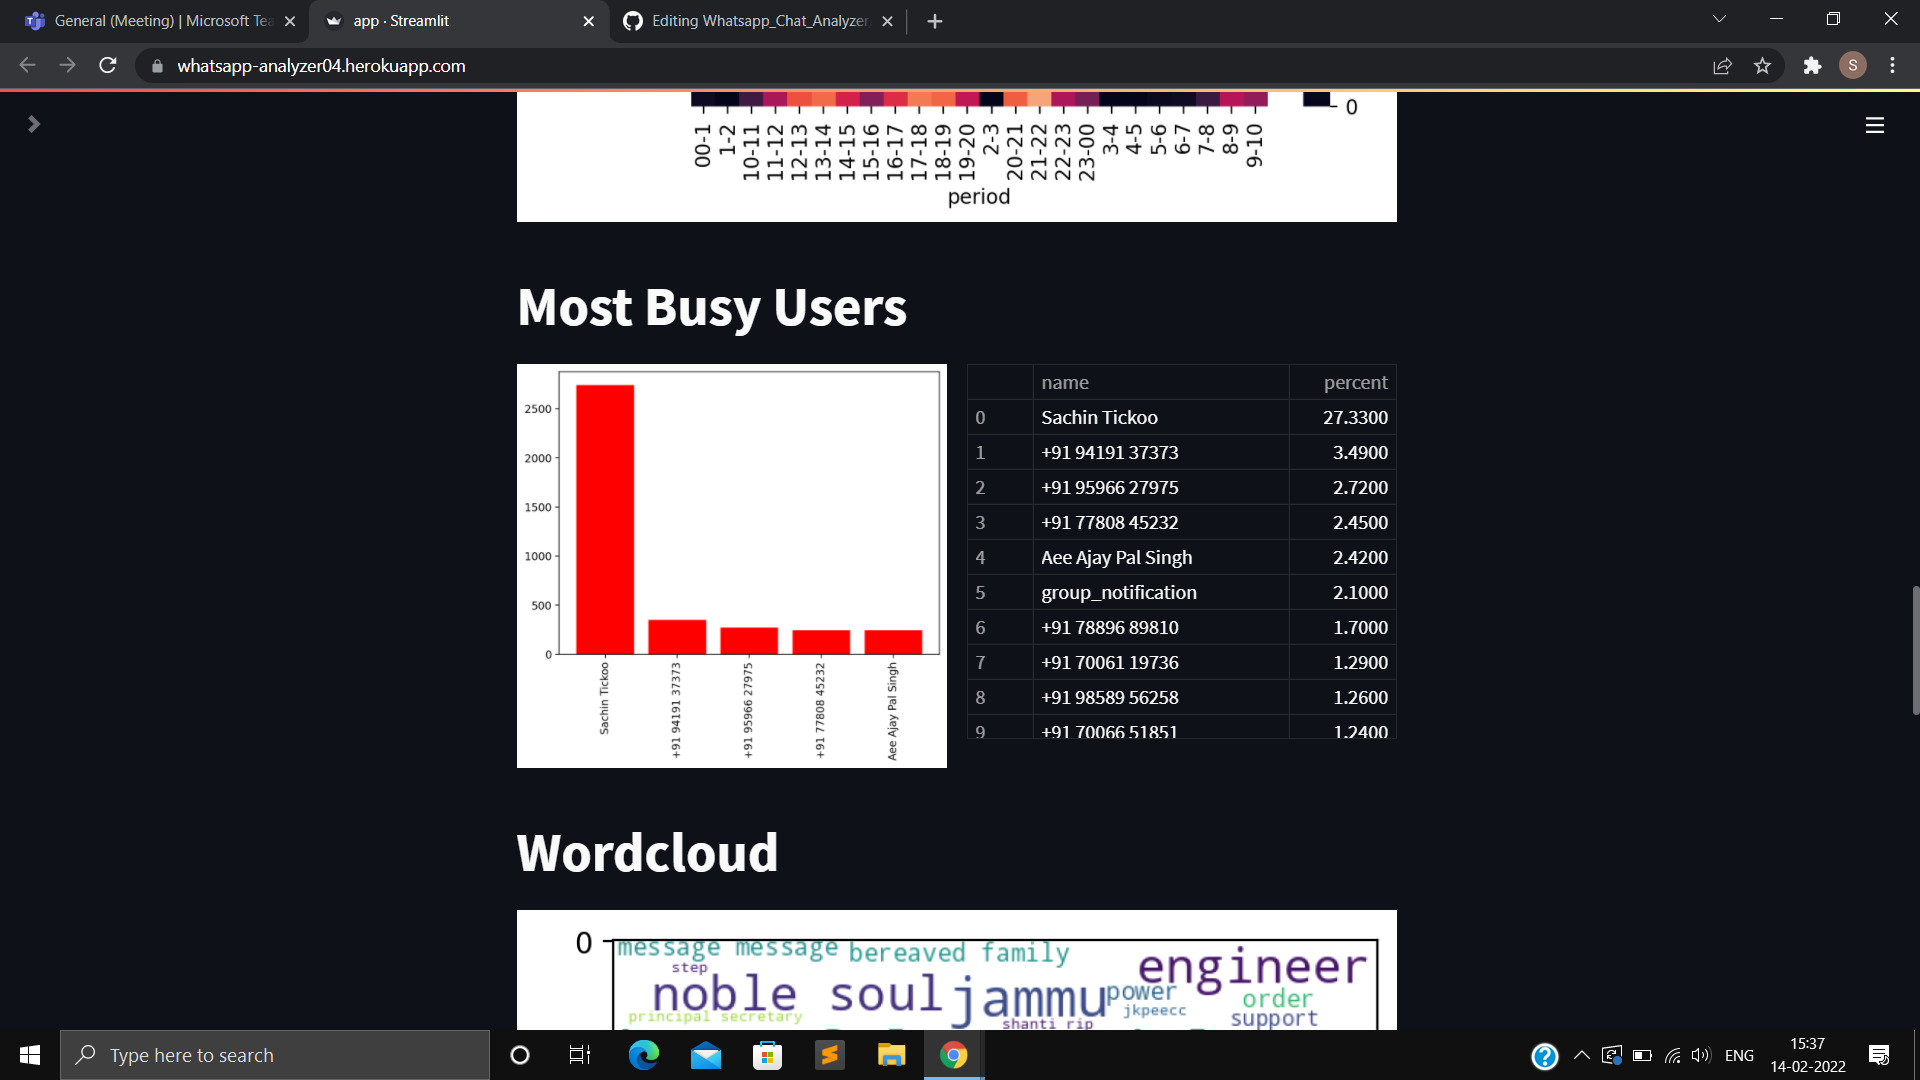Open a new browser tab
Screen dimensions: 1920x1080
[x=934, y=20]
